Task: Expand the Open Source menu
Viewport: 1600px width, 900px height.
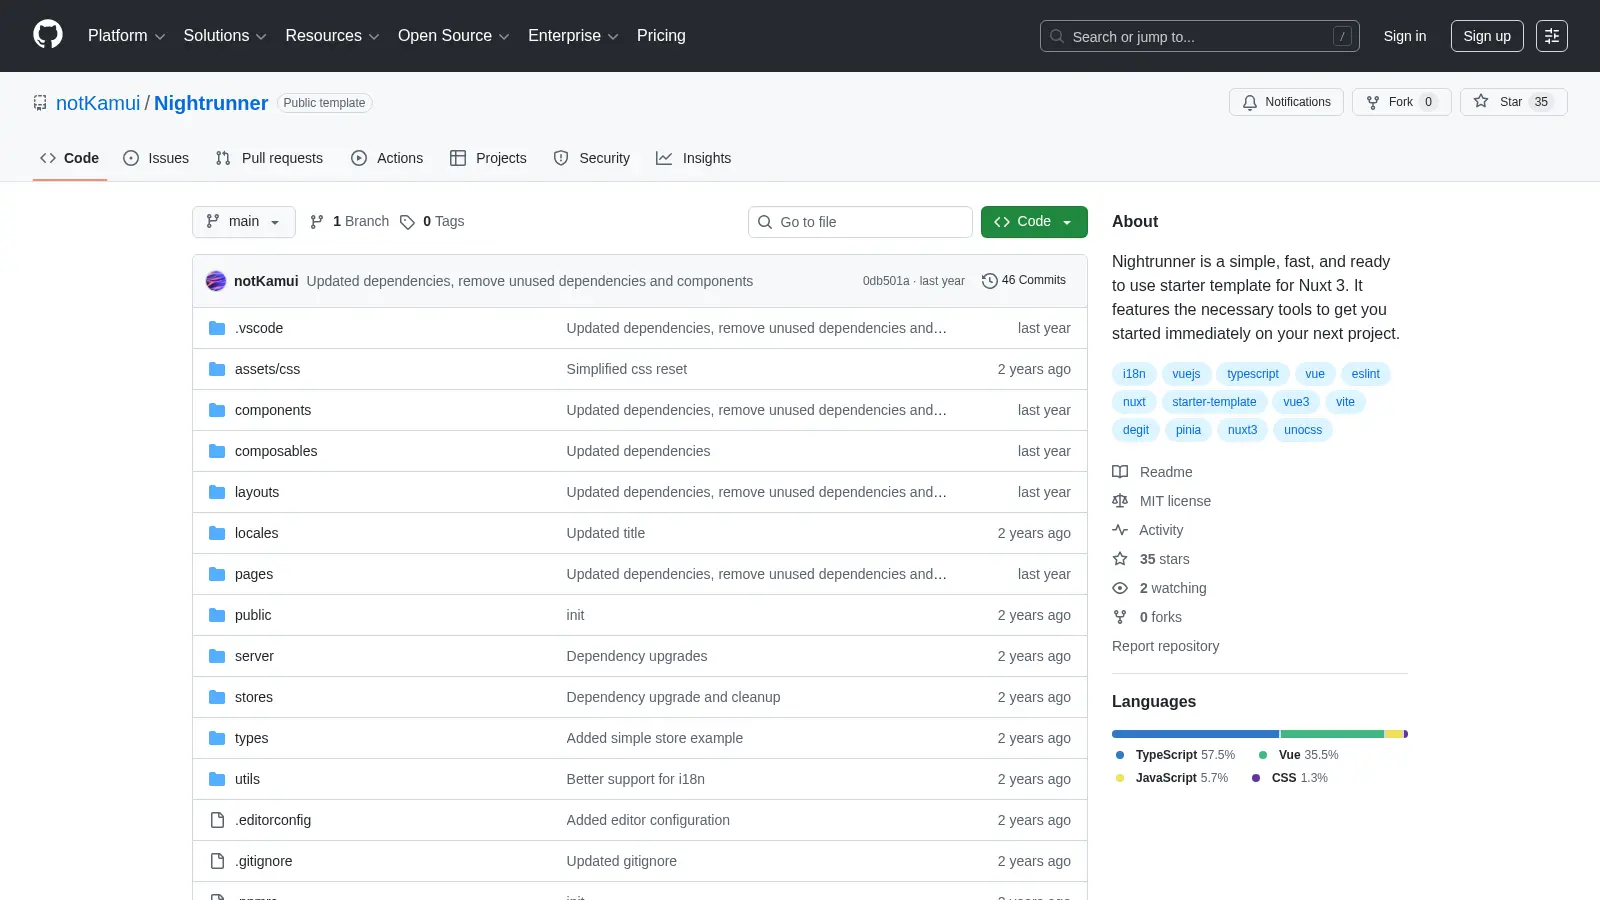Action: [454, 36]
